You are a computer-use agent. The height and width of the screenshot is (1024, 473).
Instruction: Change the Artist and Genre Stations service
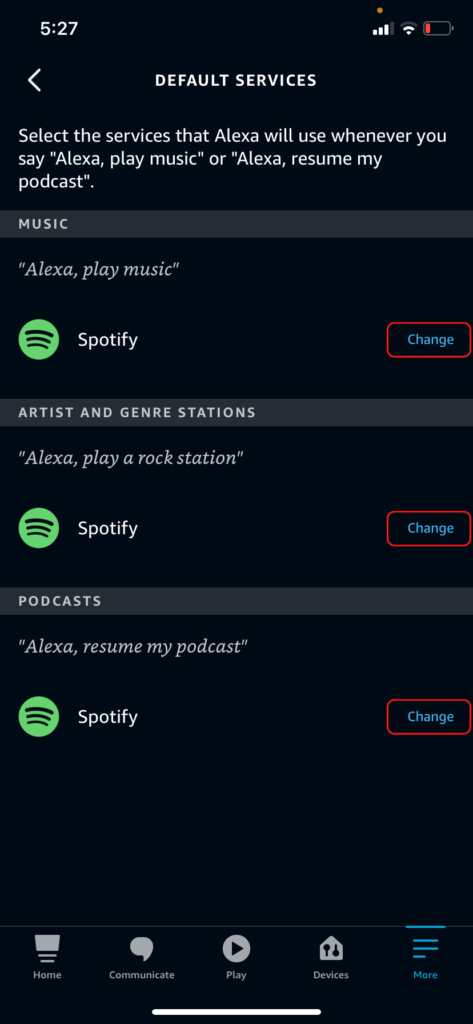point(429,528)
